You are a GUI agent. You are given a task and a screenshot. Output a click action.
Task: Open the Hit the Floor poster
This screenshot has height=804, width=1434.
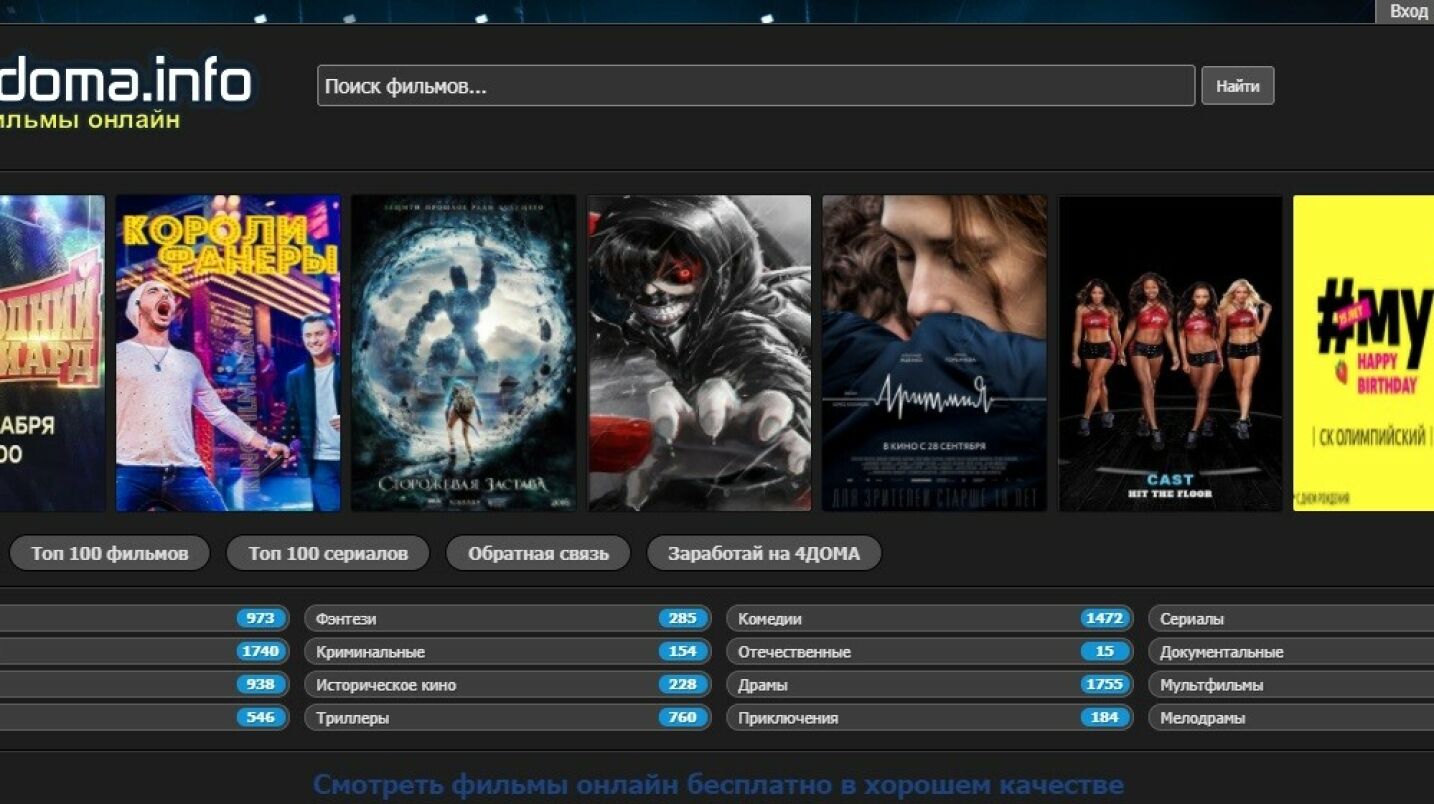(1170, 353)
